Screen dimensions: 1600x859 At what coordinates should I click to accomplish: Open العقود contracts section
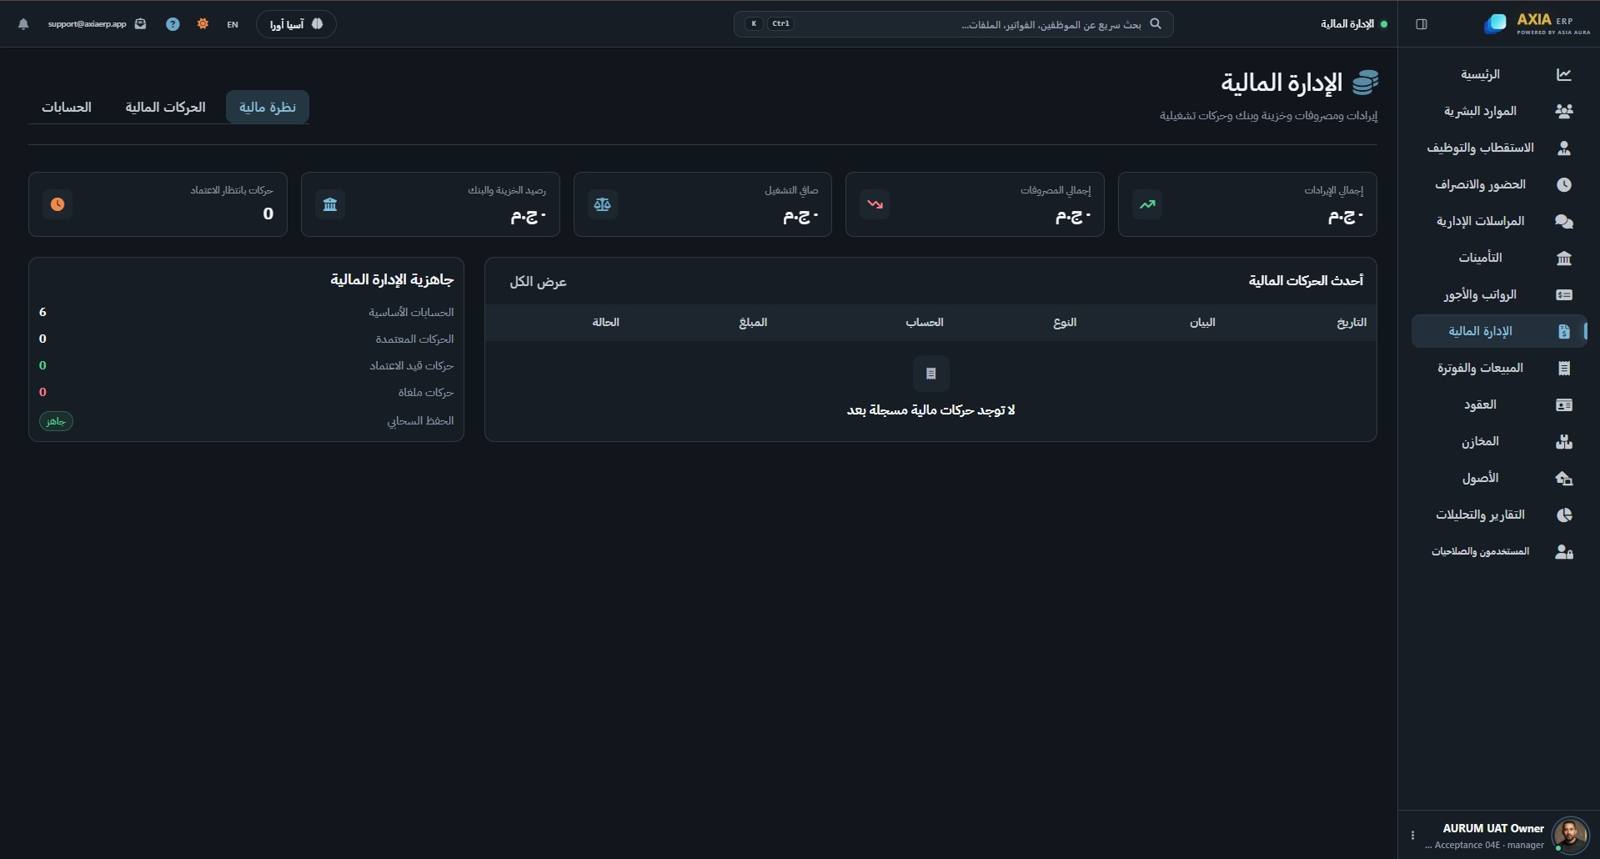click(1498, 405)
